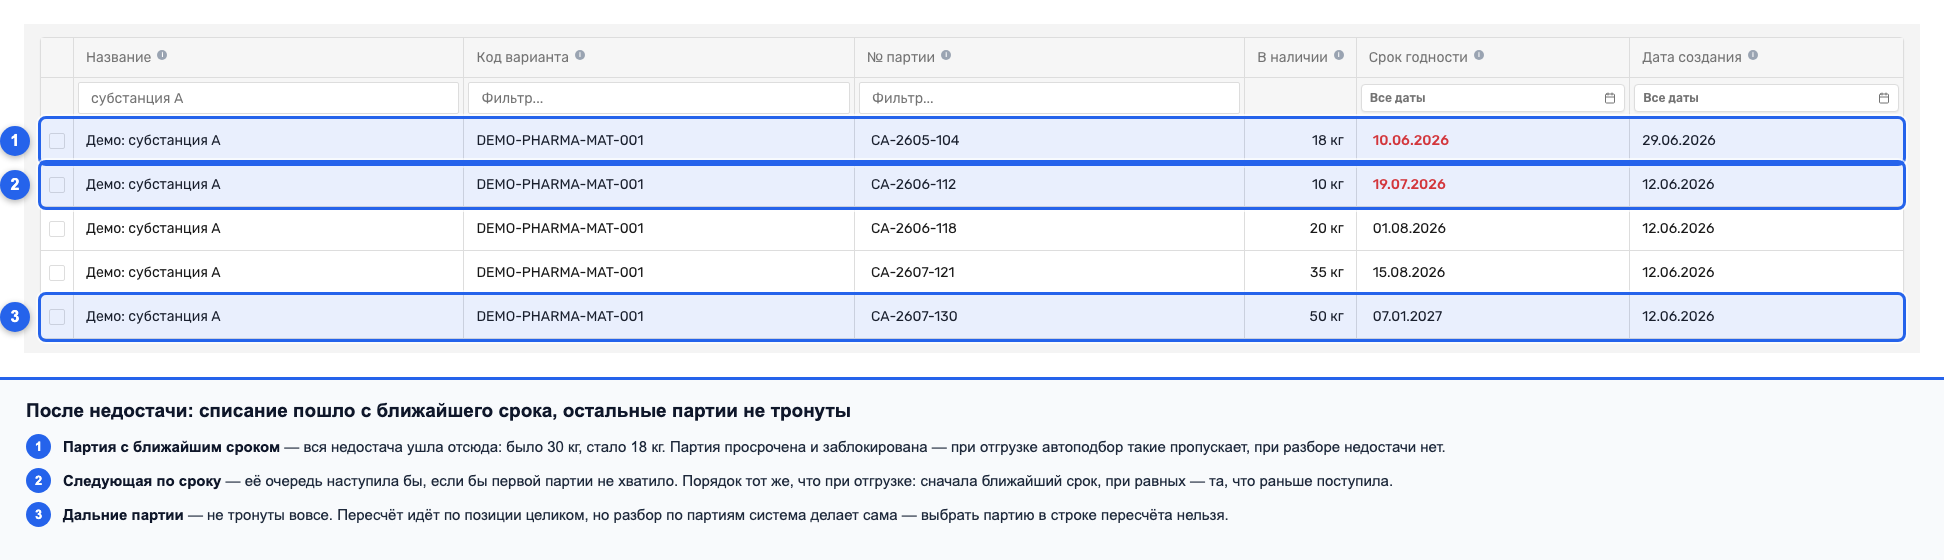Select batch number CA-2606-112 cell

913,184
